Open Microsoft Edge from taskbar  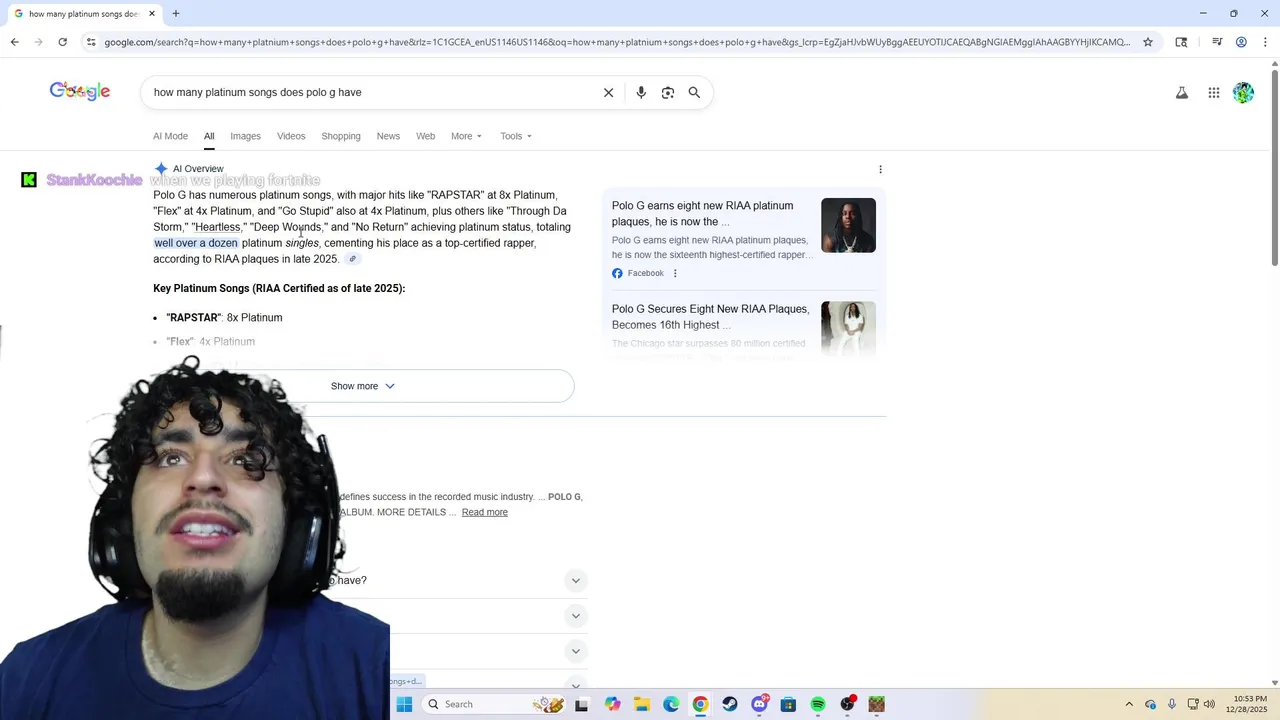click(671, 704)
